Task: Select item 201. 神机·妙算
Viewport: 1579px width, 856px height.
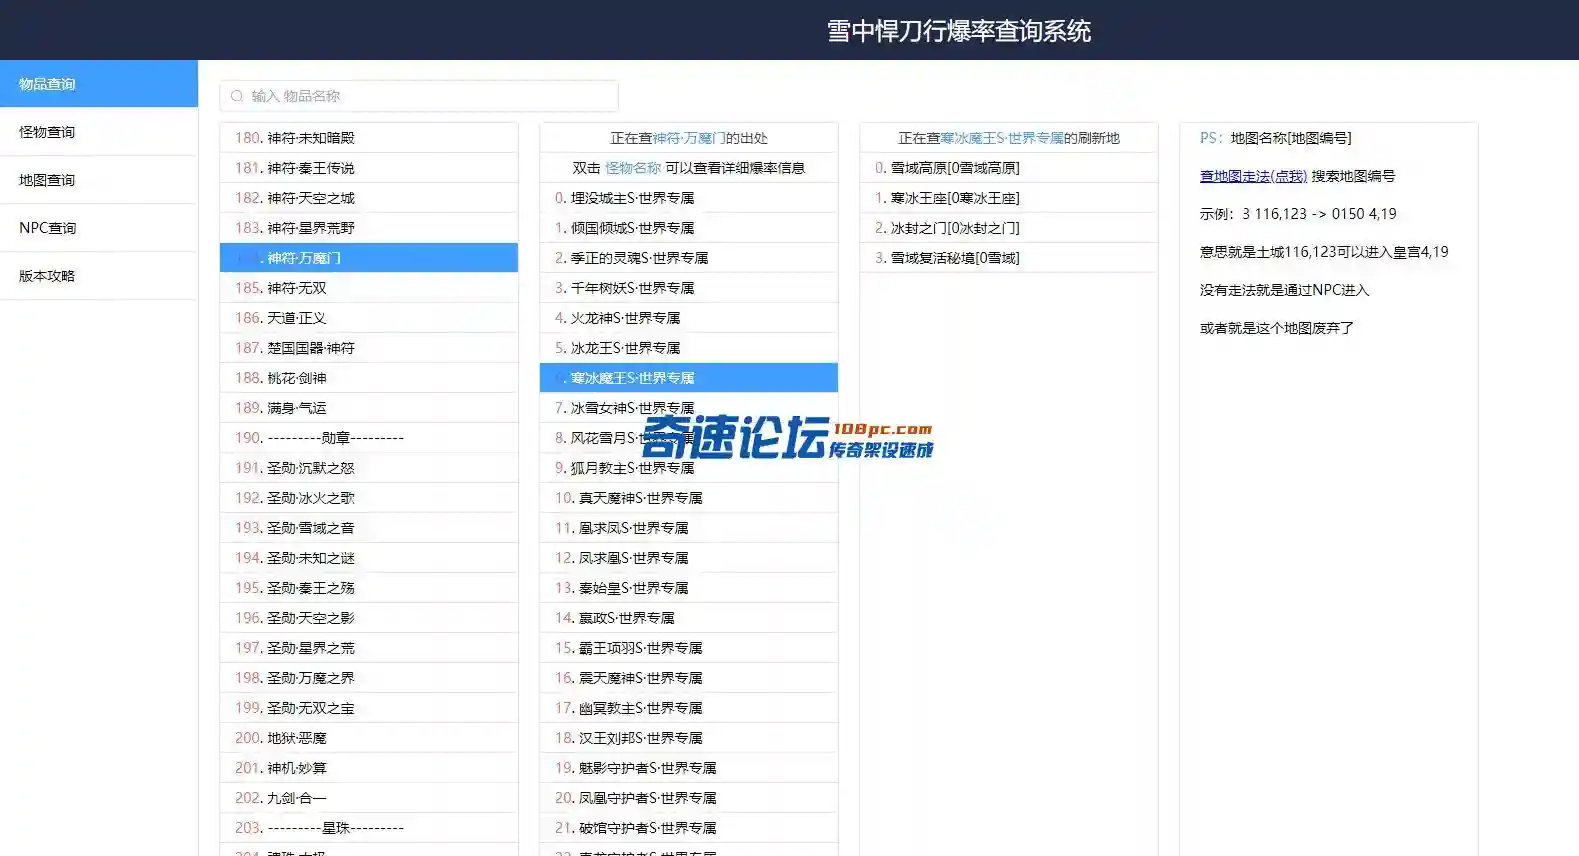Action: click(369, 768)
